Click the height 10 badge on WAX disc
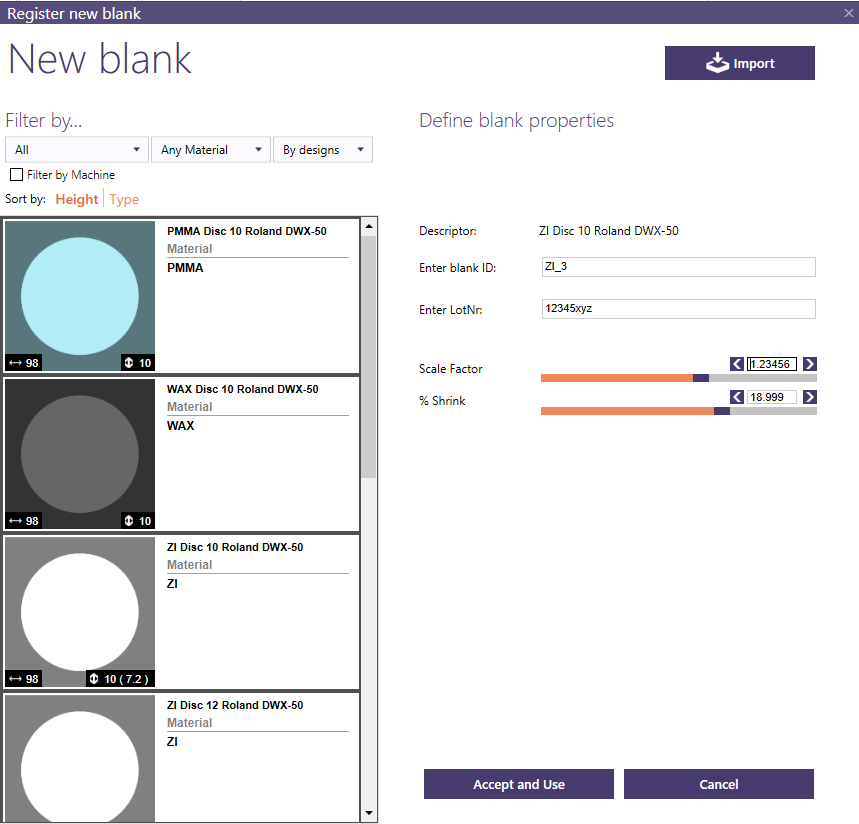 [x=138, y=520]
